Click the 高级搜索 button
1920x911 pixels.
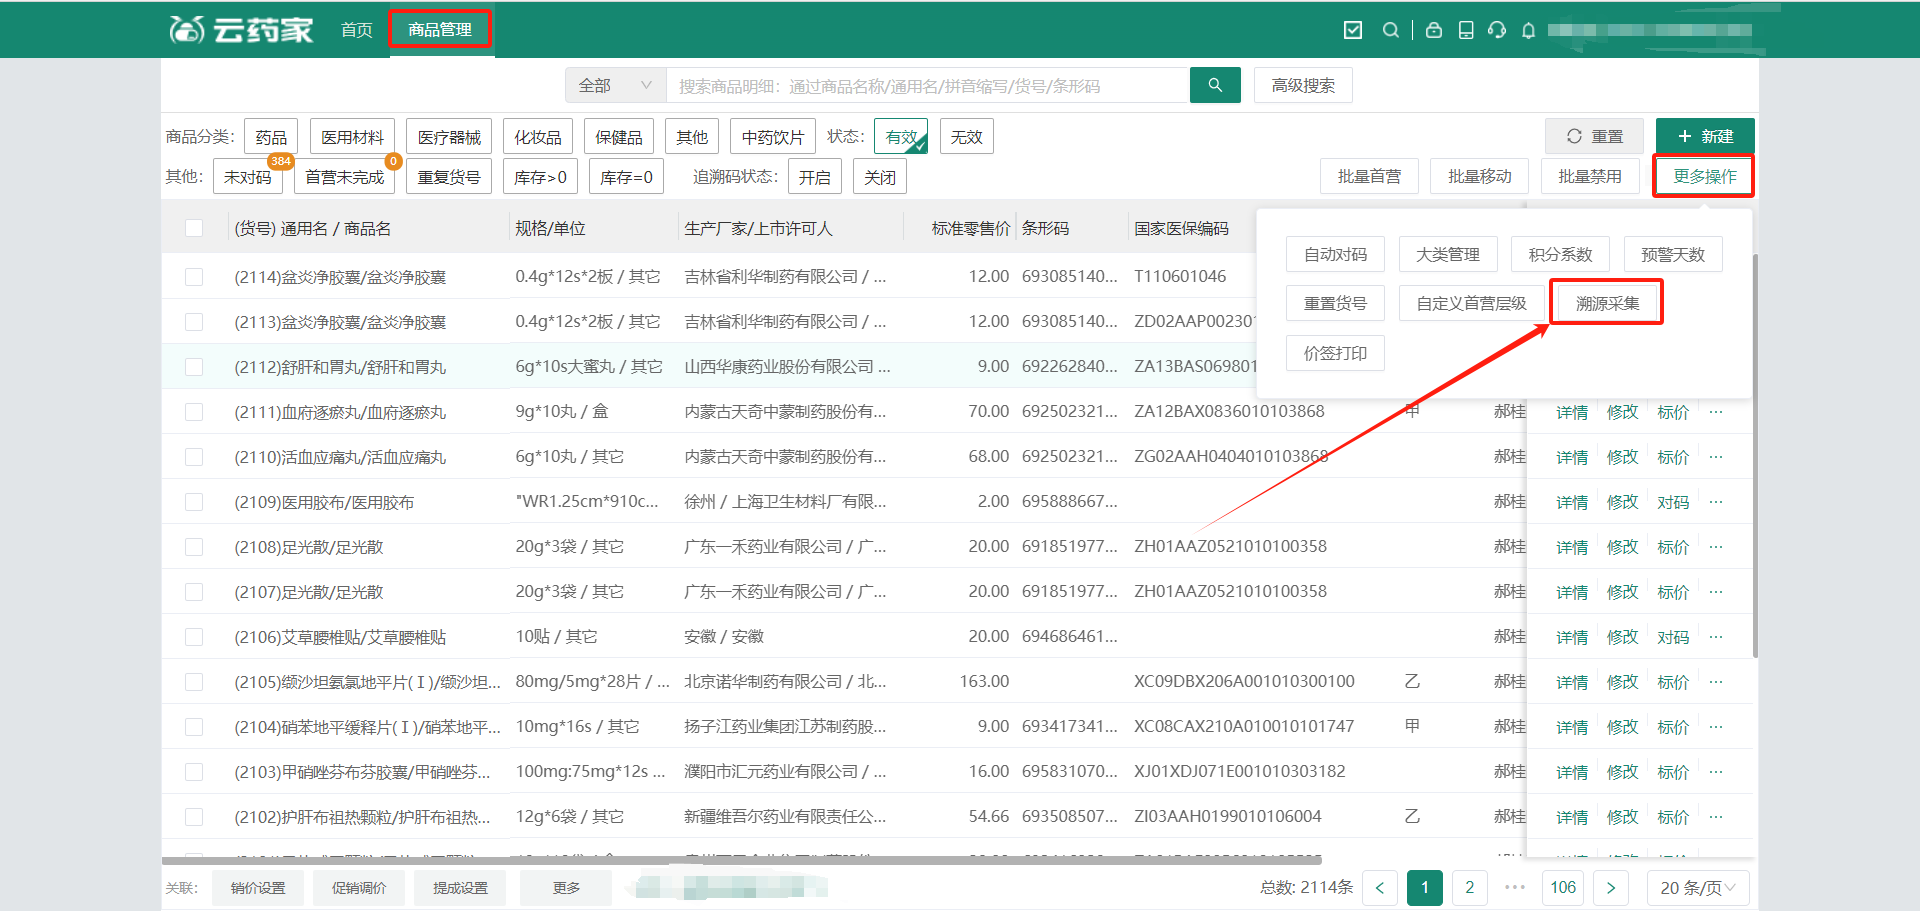click(x=1303, y=85)
